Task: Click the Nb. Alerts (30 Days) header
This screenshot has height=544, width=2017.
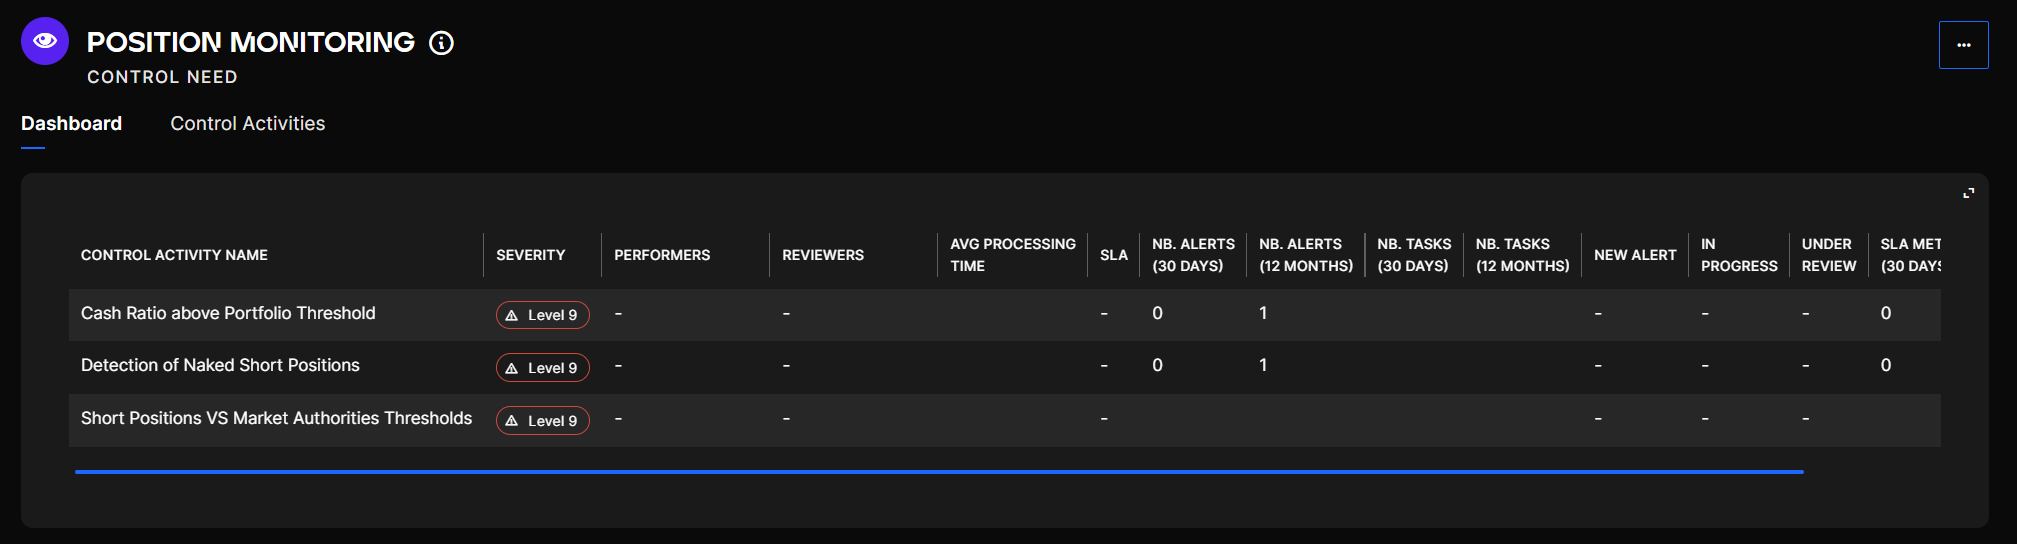Action: pyautogui.click(x=1192, y=255)
